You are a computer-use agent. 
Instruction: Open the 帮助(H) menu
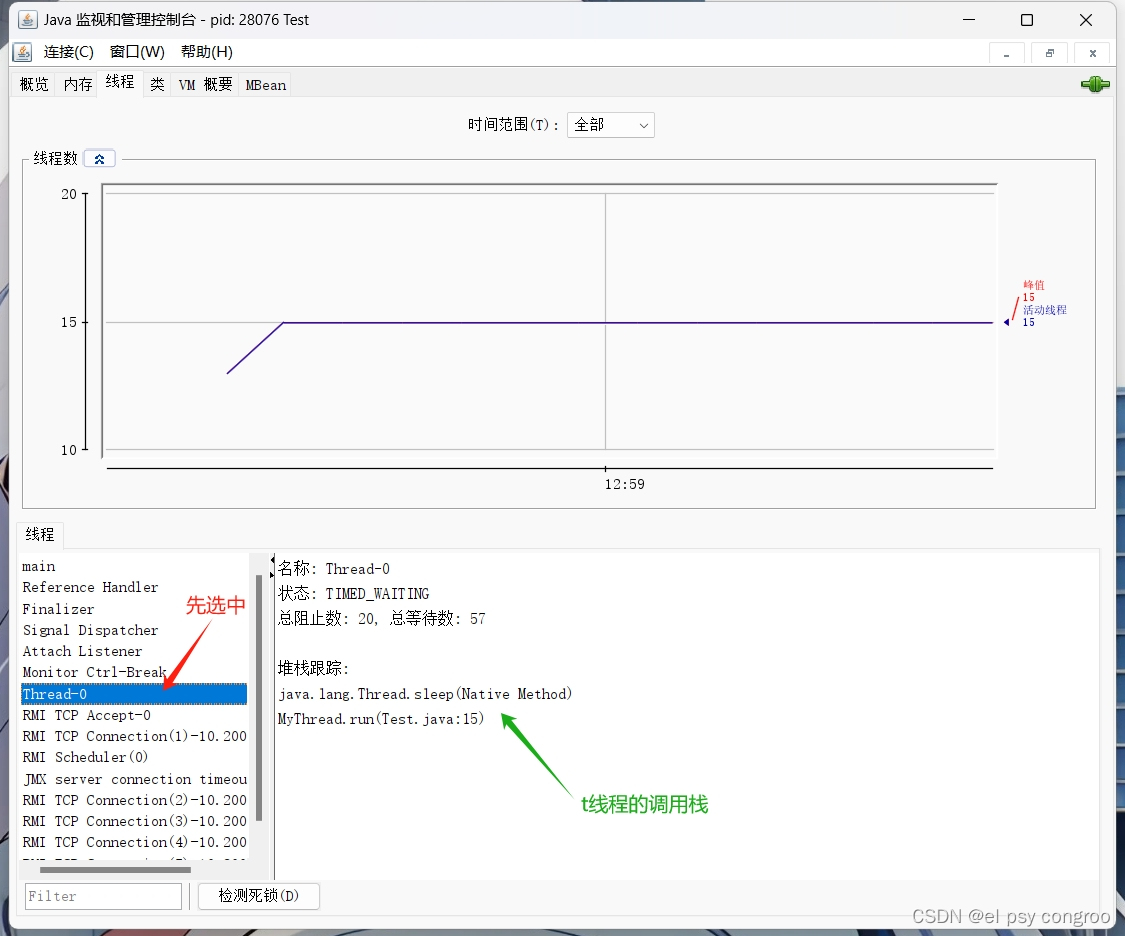pyautogui.click(x=207, y=52)
